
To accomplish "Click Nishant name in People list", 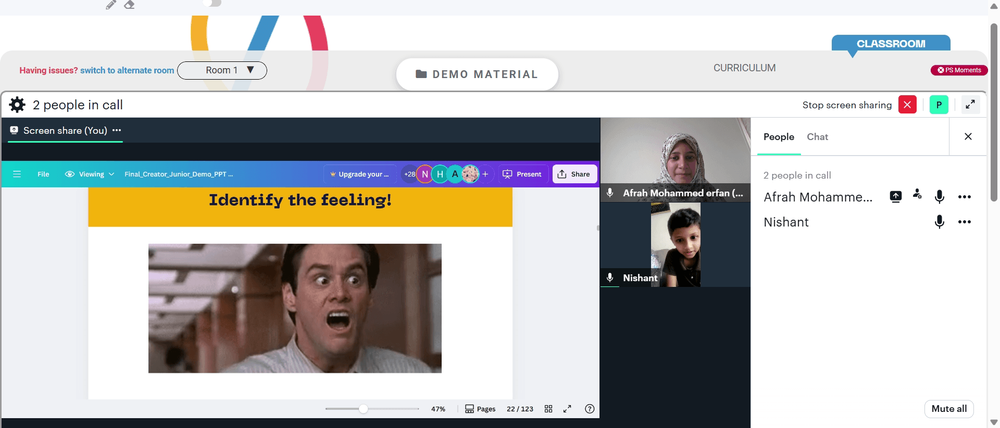I will pyautogui.click(x=786, y=222).
